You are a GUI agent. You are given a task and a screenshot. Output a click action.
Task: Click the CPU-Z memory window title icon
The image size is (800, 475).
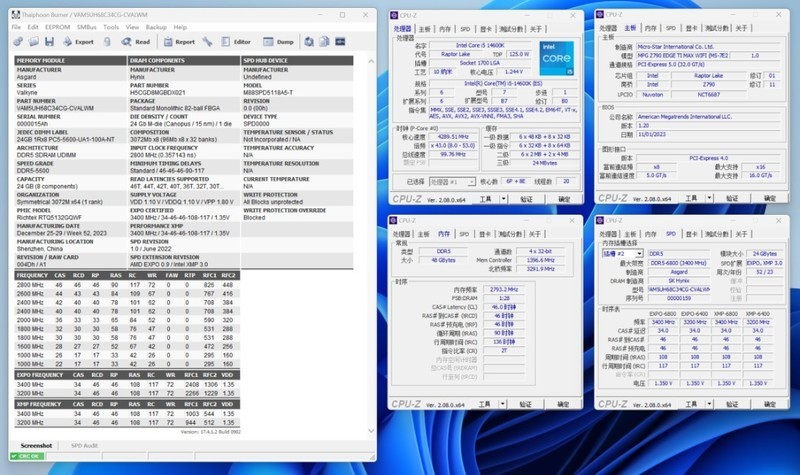click(393, 220)
